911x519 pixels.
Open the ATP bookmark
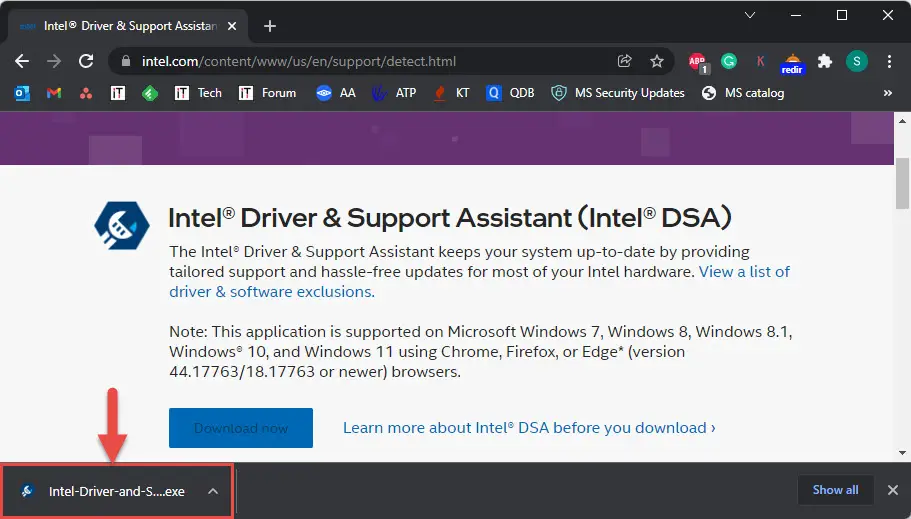coord(394,93)
